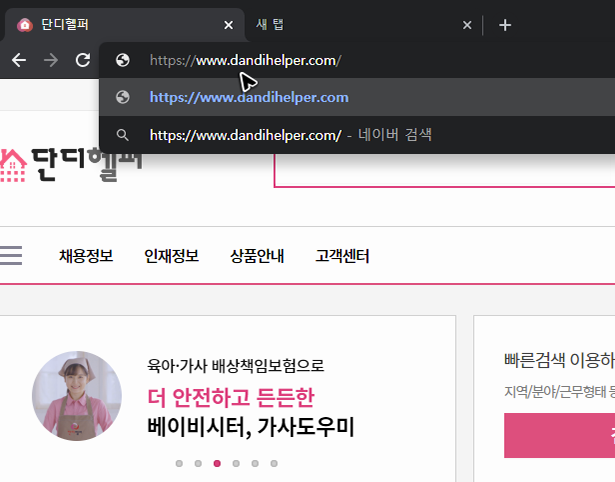Open the 고객센터 menu
The height and width of the screenshot is (482, 615).
[342, 256]
